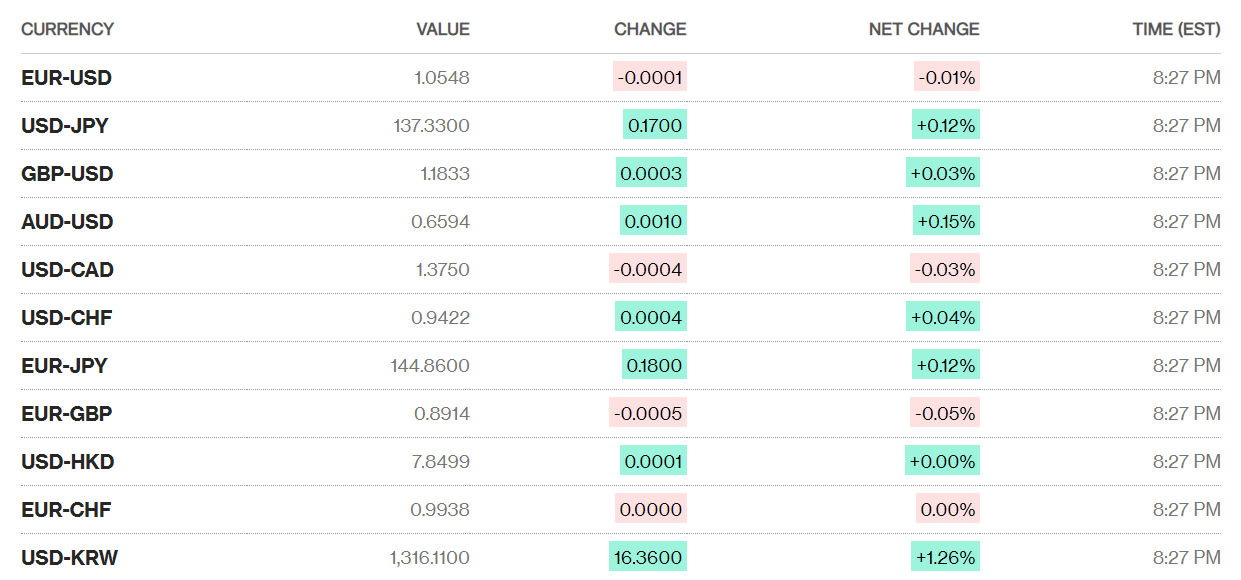The width and height of the screenshot is (1241, 580).
Task: Click the 137.3300 value for USD-JPY
Action: (x=432, y=126)
